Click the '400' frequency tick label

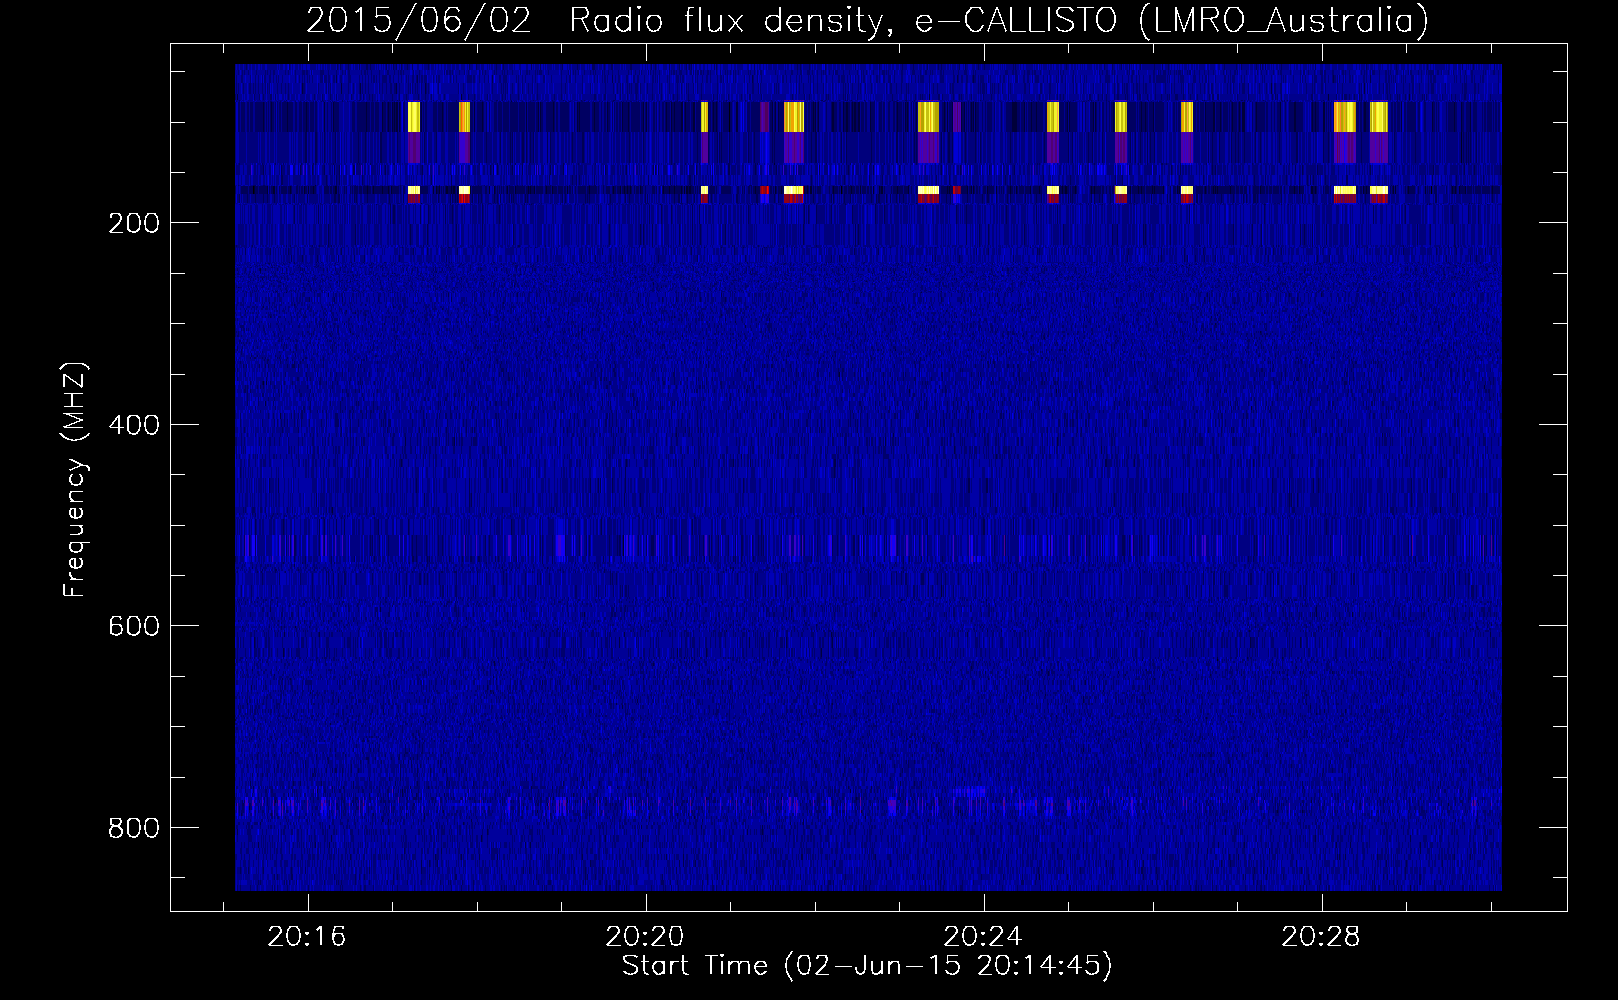point(133,425)
